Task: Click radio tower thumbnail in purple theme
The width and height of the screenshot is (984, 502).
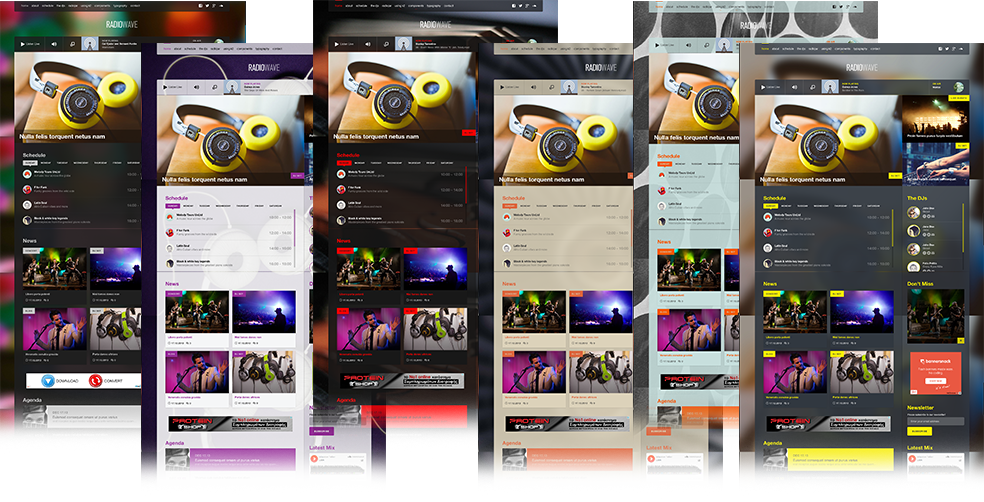Action: tap(233, 87)
